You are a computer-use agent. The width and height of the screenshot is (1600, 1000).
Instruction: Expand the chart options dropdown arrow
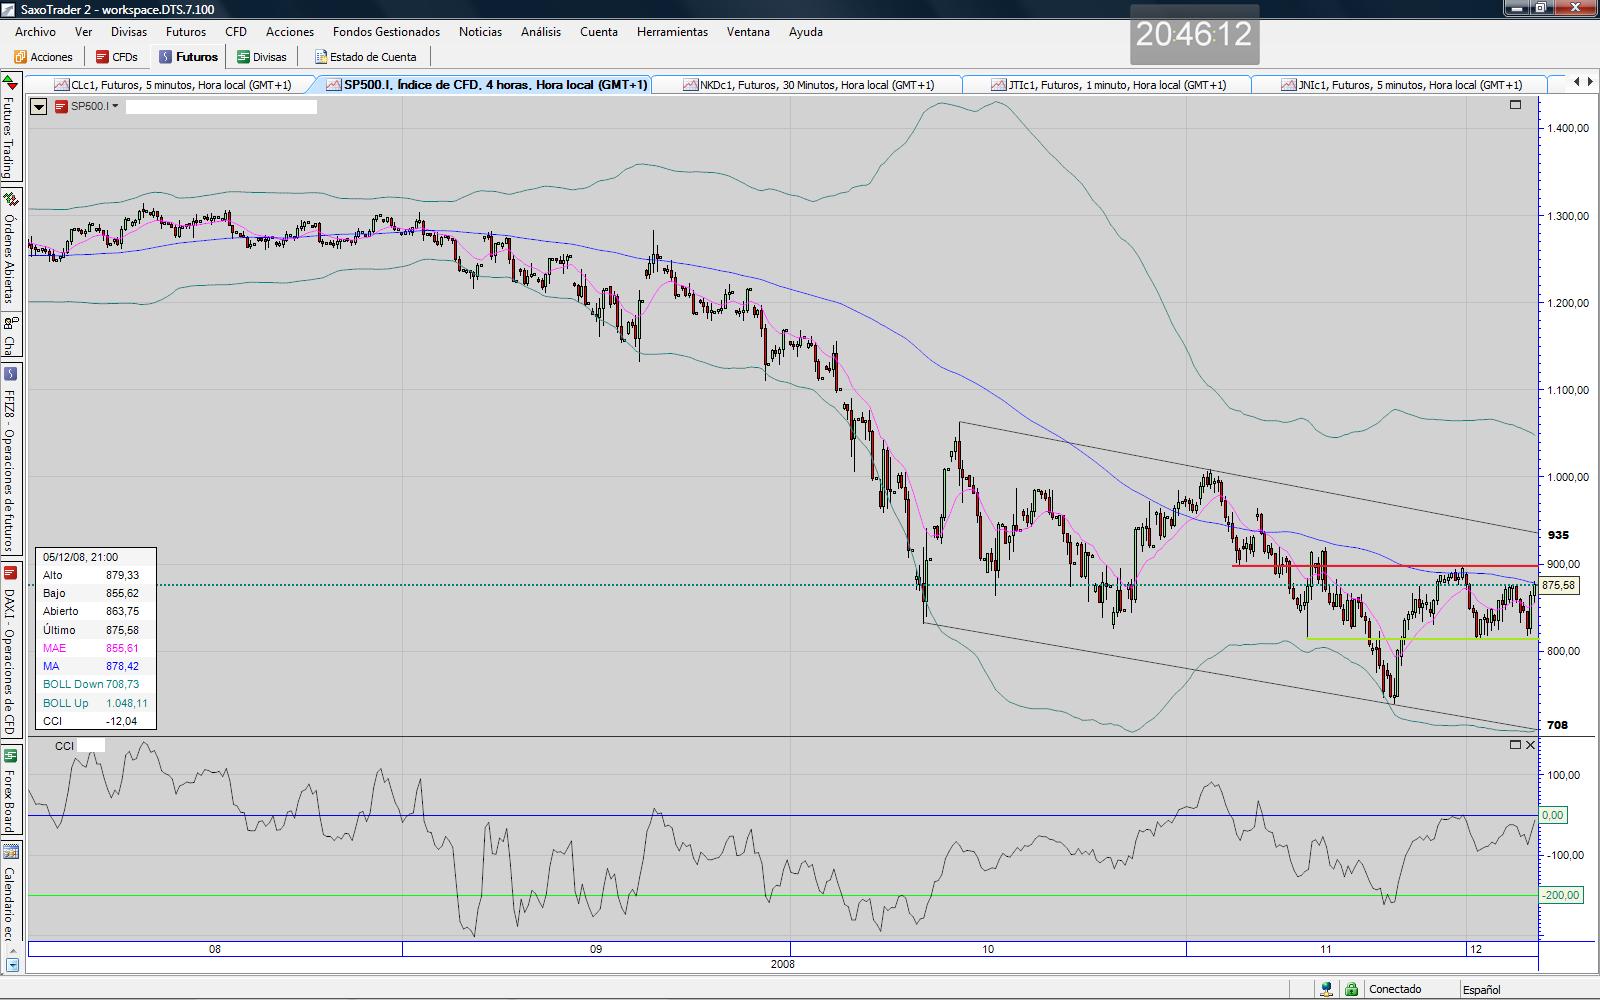click(x=38, y=107)
